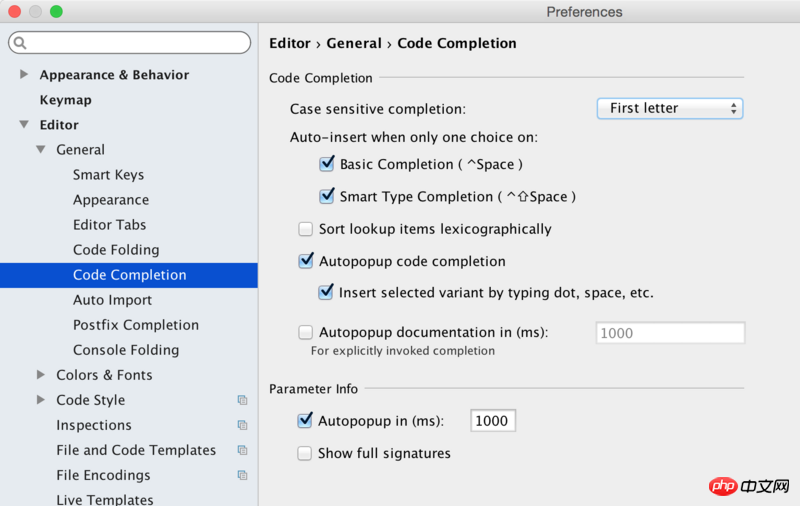Image resolution: width=800 pixels, height=506 pixels.
Task: Focus the preferences search field
Action: coord(135,43)
